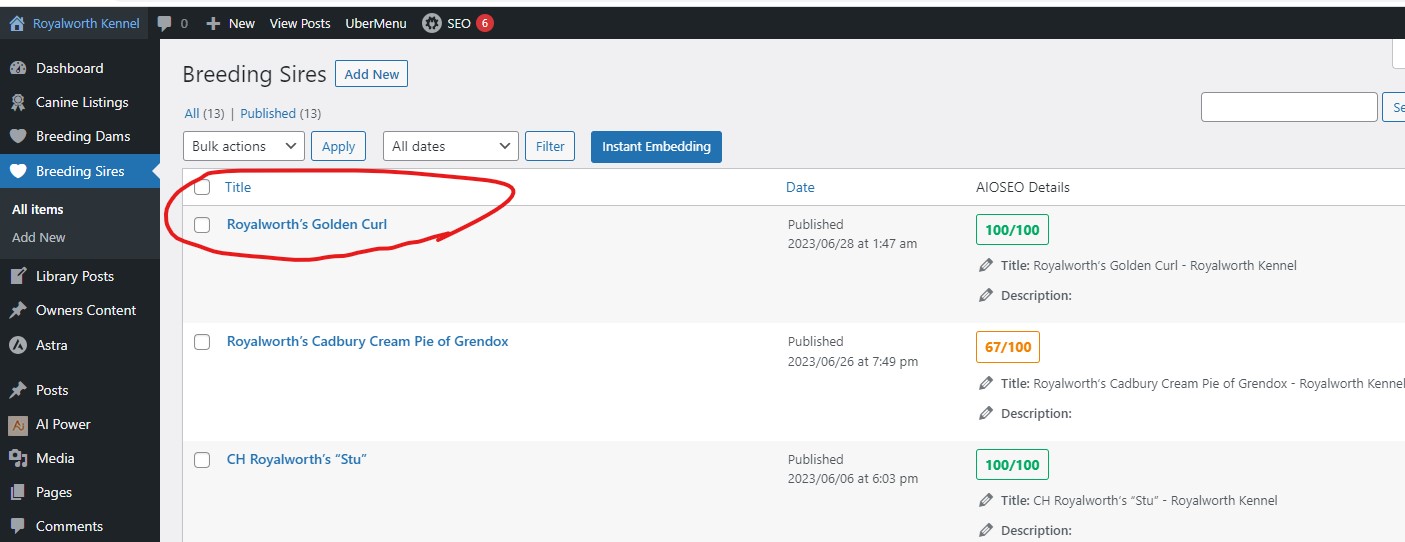Click pencil icon for Cadbury Cream Pie SEO description

(986, 413)
